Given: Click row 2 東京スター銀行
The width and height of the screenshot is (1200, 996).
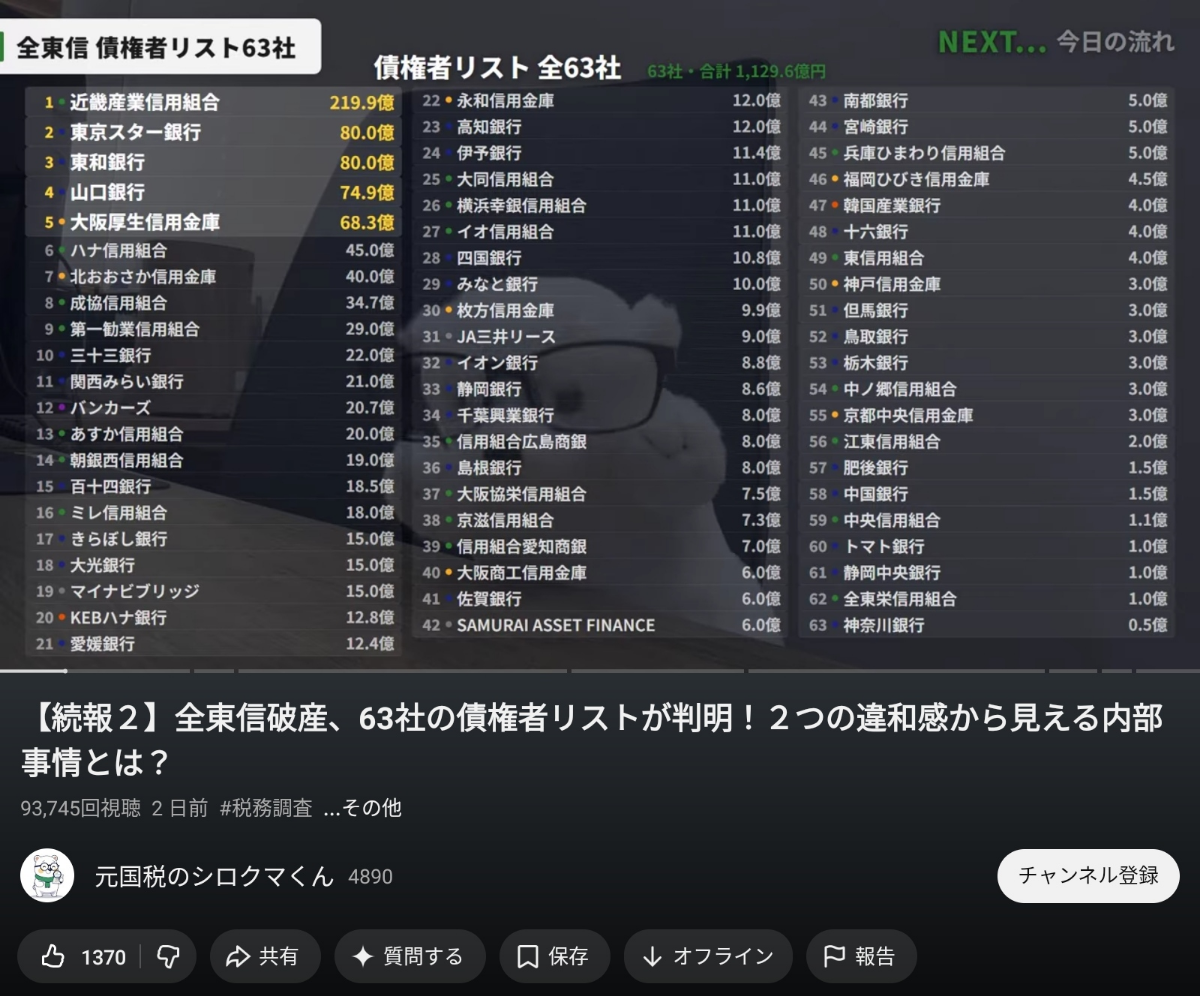Looking at the screenshot, I should [x=213, y=132].
